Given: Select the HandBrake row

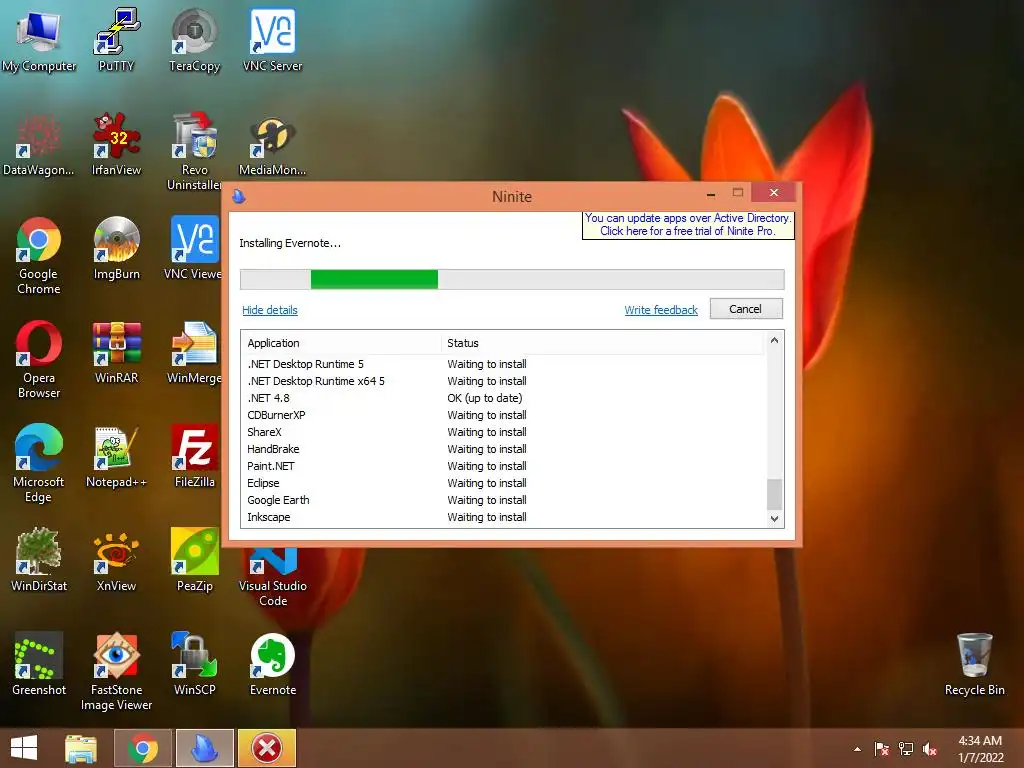Looking at the screenshot, I should coord(503,449).
